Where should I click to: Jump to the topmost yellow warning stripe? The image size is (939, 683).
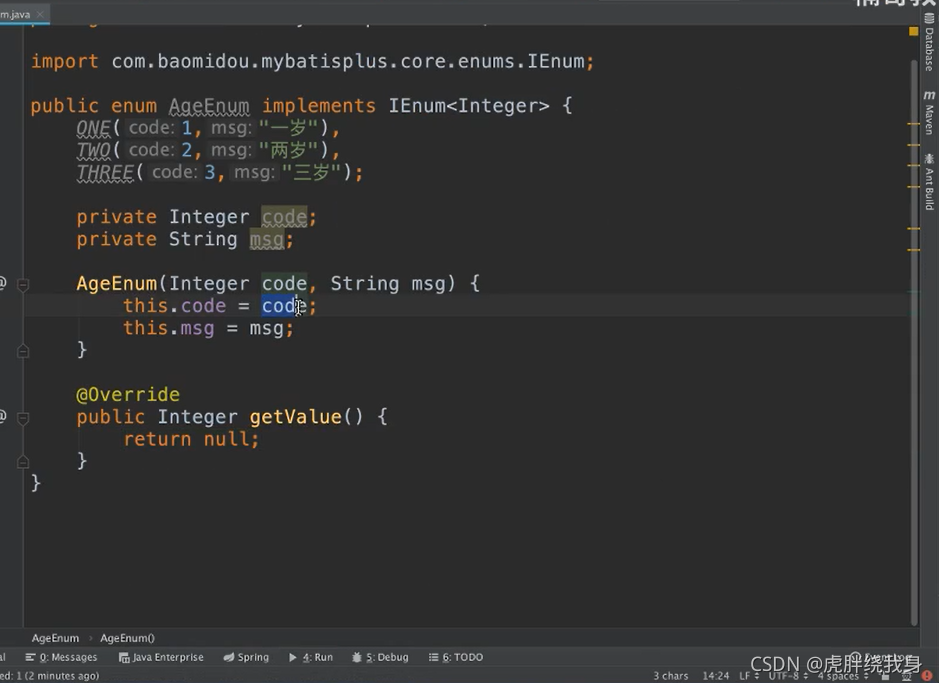pos(913,124)
